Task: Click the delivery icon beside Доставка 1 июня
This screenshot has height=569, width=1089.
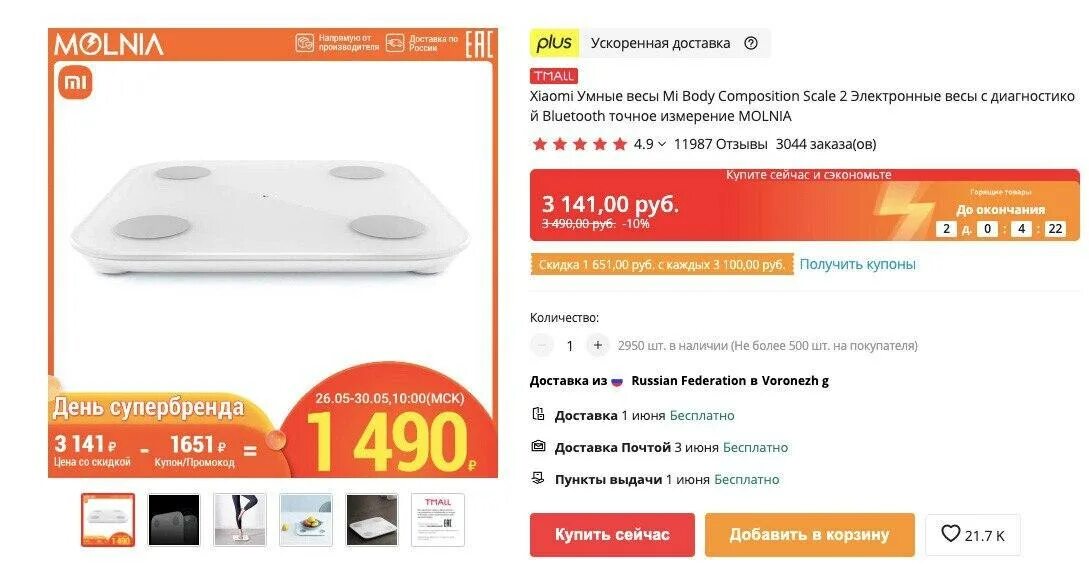Action: pos(538,415)
